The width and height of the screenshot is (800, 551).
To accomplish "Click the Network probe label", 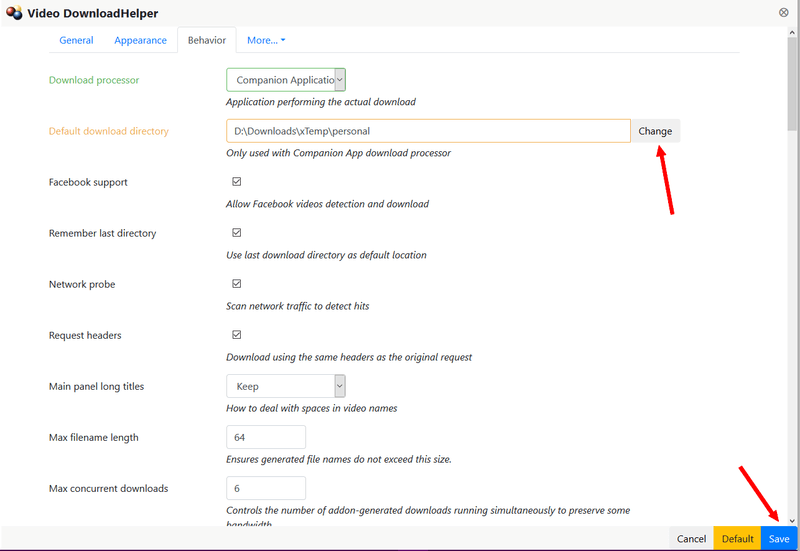I will click(x=82, y=284).
